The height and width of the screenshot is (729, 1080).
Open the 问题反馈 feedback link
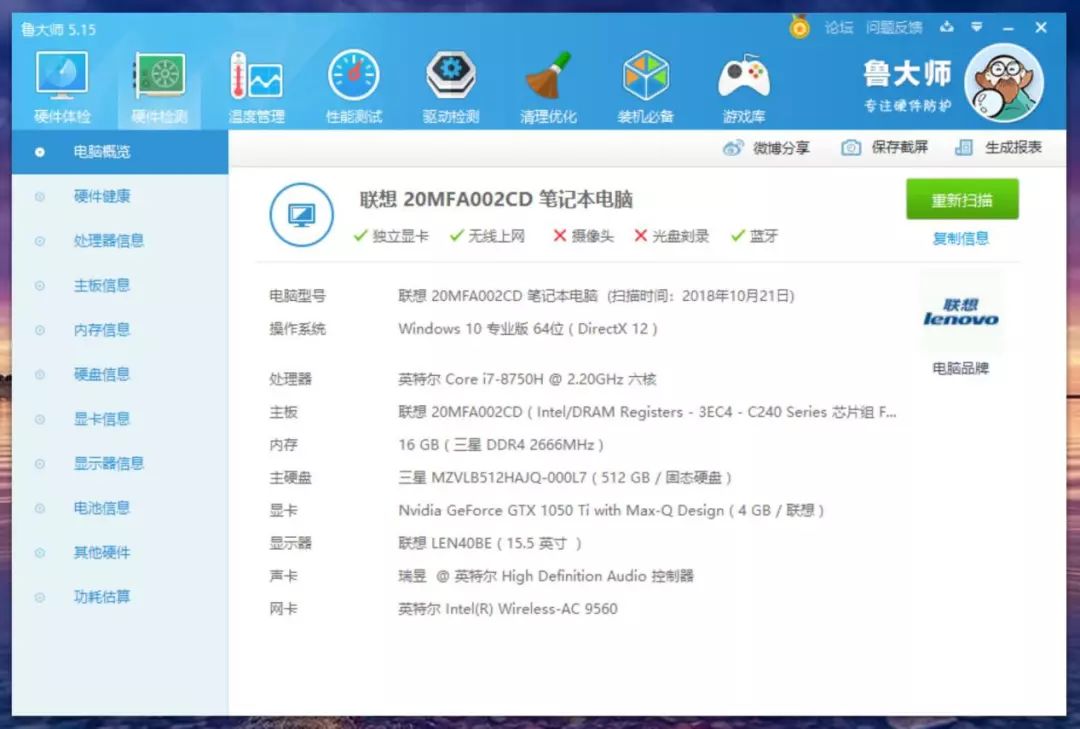[x=894, y=28]
